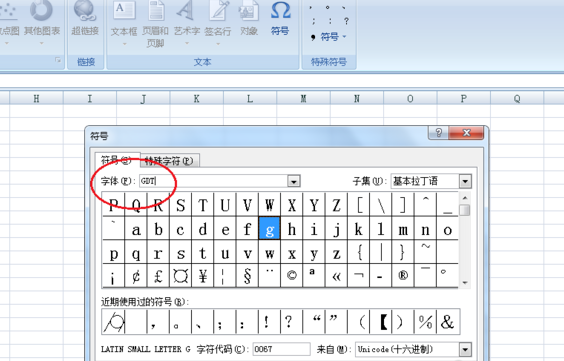
Task: Select column header K in the worksheet
Action: coord(196,99)
